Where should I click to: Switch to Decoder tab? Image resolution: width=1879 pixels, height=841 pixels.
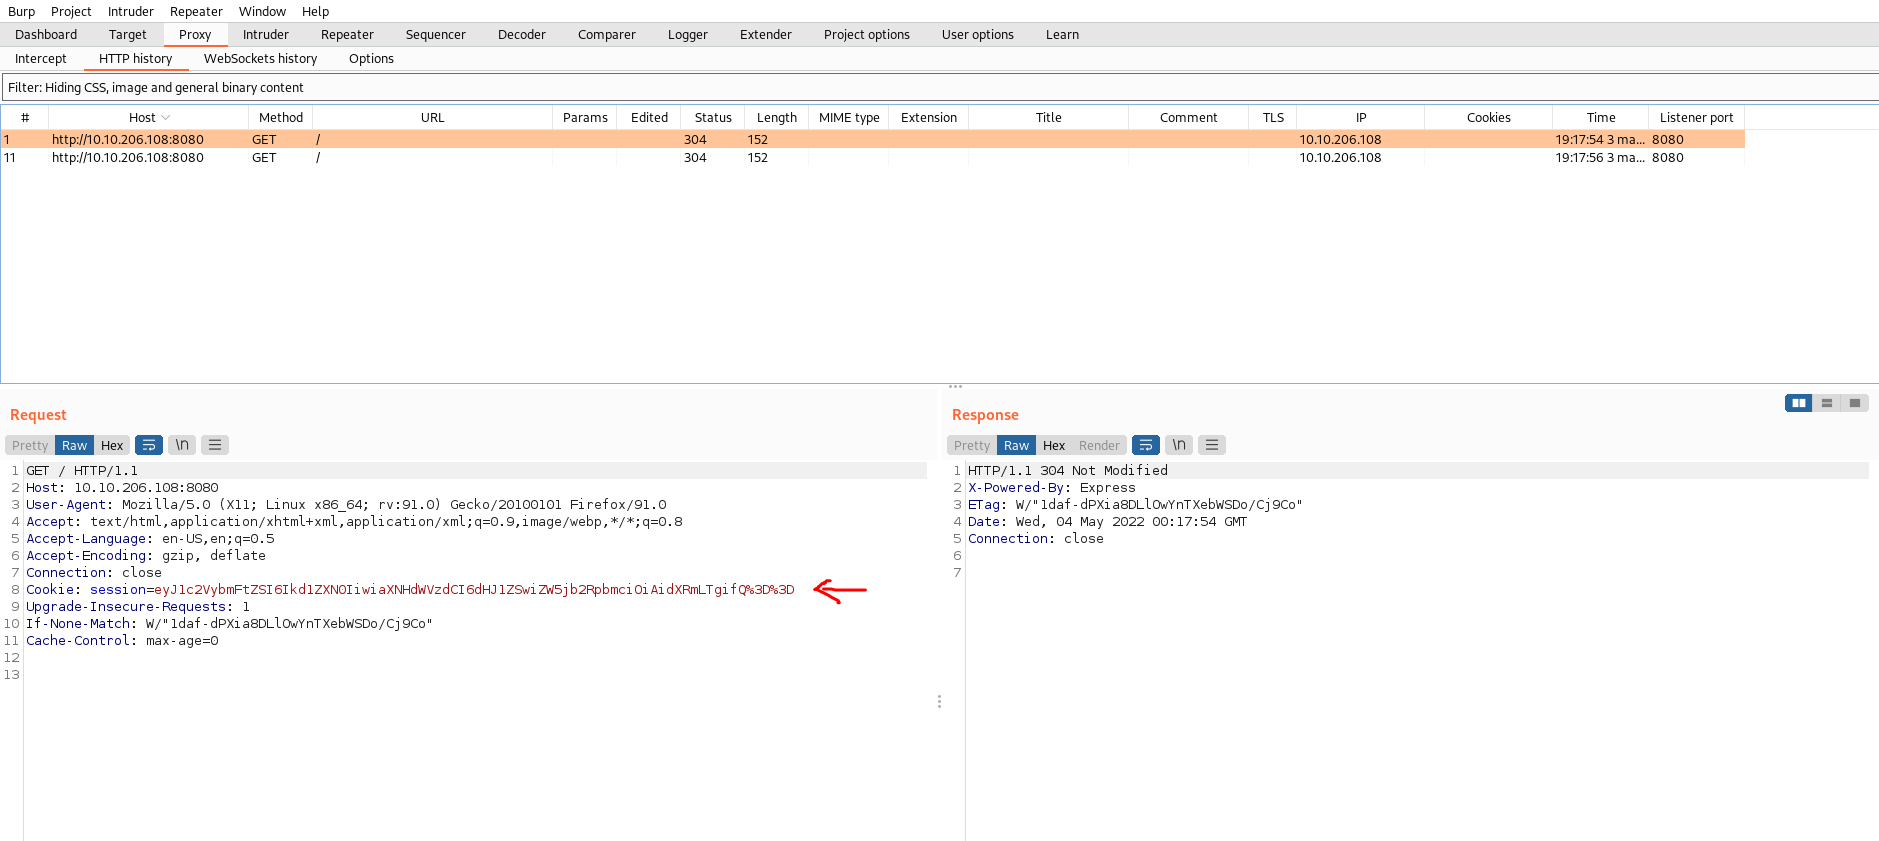(522, 34)
